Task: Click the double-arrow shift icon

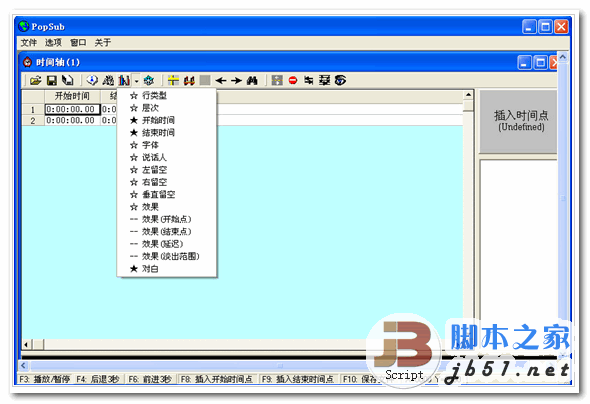Action: tap(309, 80)
